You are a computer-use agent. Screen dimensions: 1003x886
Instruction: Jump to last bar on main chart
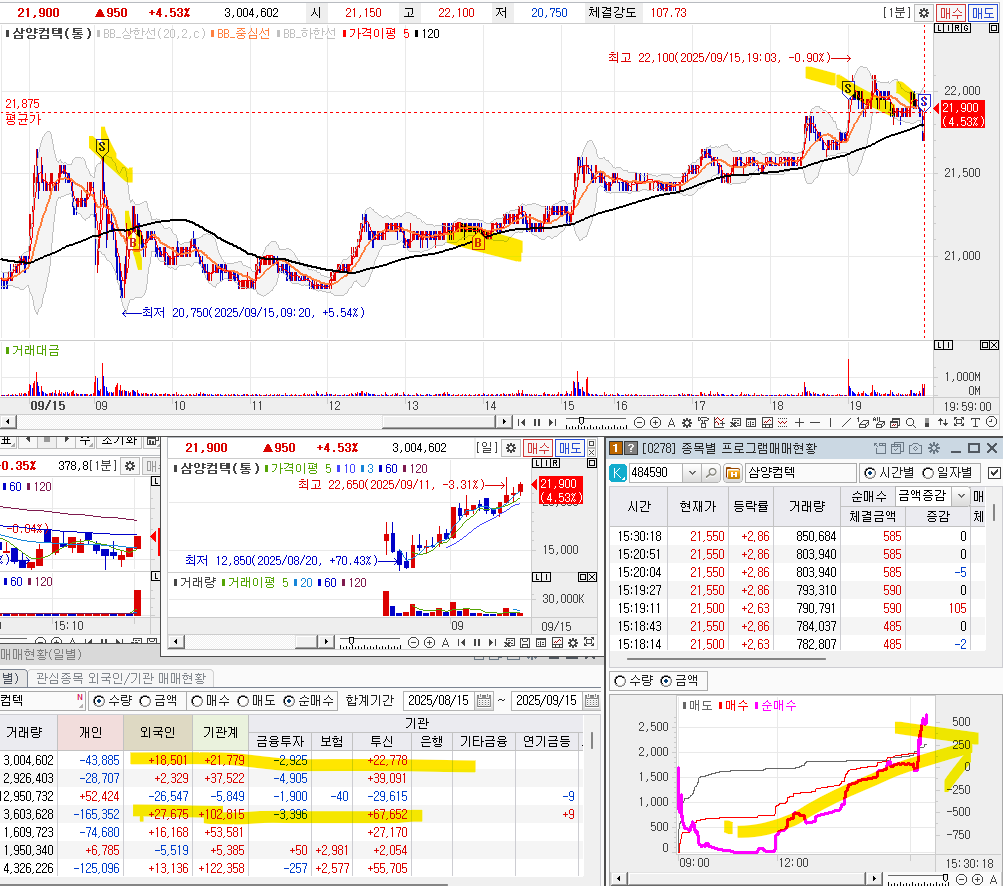tap(552, 422)
